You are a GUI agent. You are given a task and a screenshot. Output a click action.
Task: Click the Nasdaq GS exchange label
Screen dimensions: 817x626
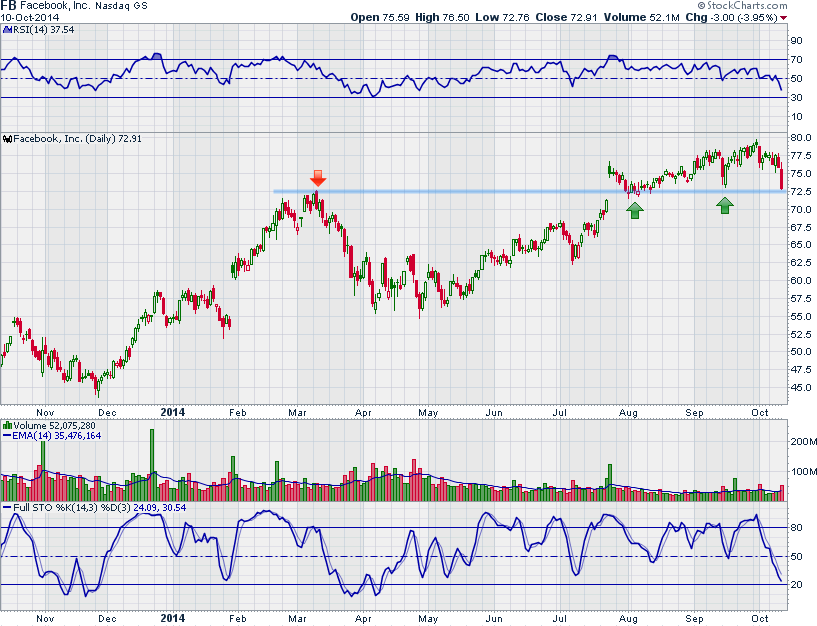121,6
